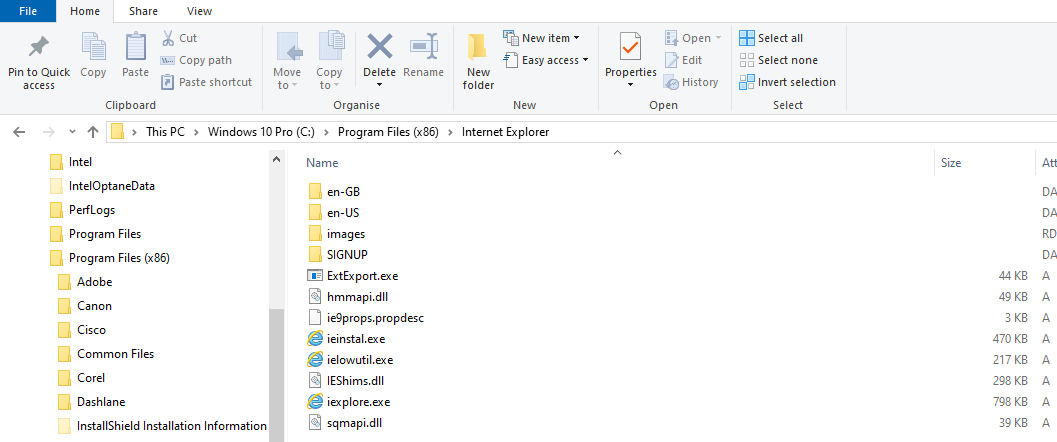
Task: Click navigation pane scrollbar up arrow
Action: click(x=276, y=160)
